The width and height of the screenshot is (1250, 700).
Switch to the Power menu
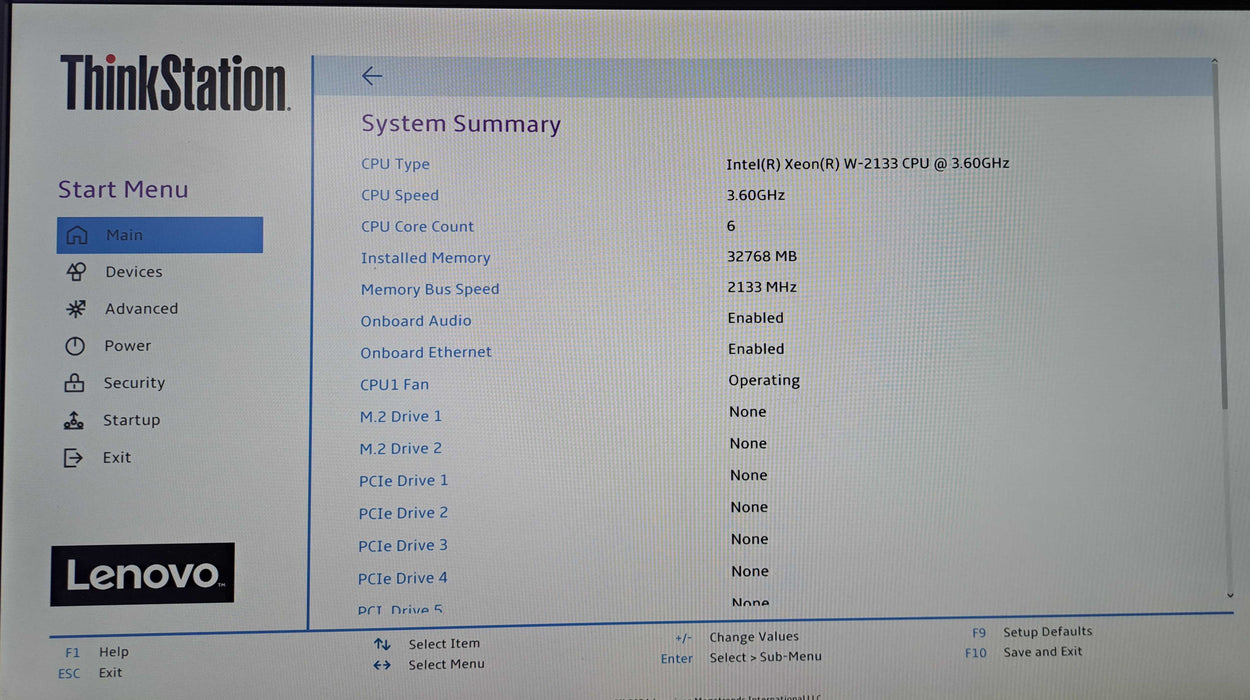point(128,346)
